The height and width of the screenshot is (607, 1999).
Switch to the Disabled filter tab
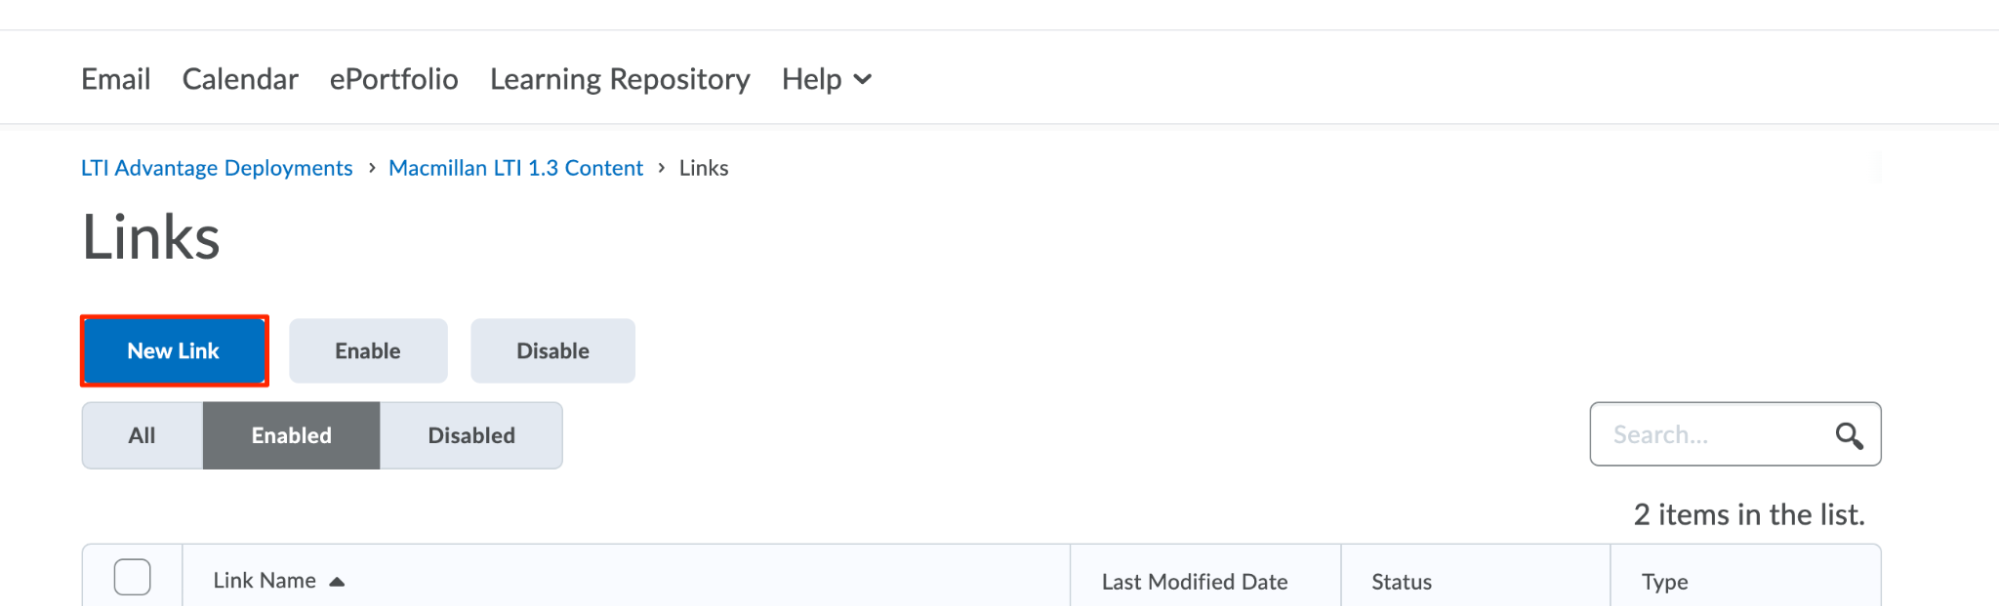[471, 436]
